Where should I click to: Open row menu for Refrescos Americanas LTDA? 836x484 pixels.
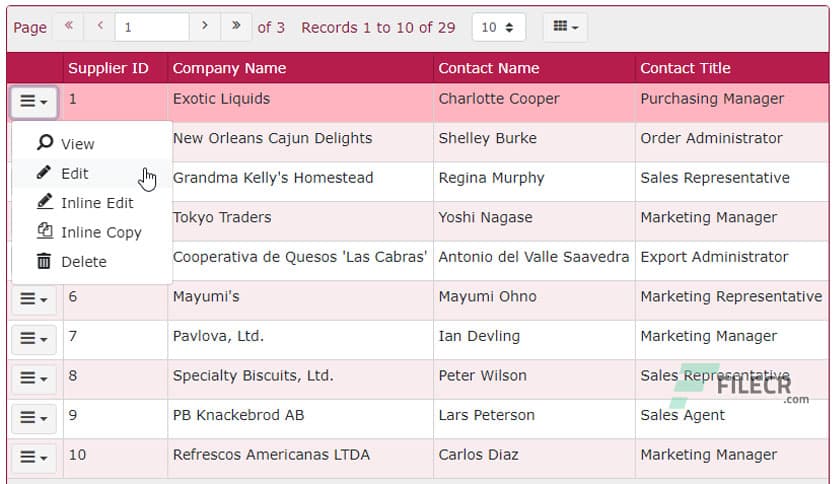pos(34,457)
